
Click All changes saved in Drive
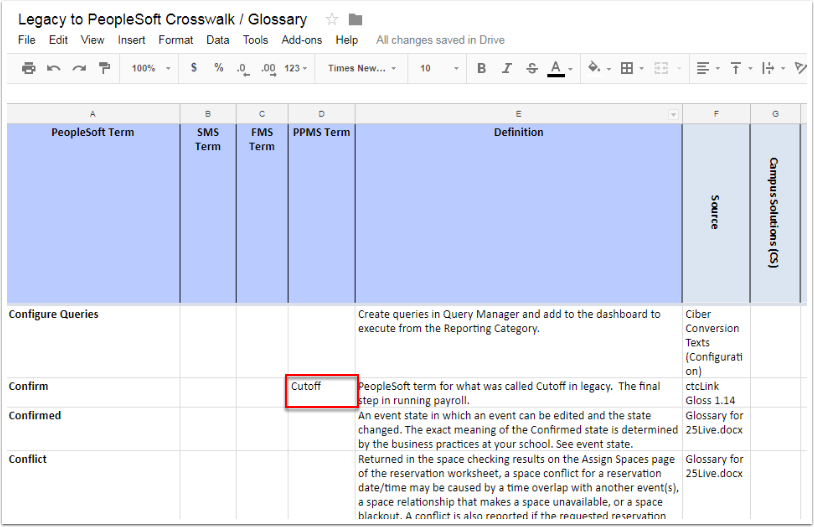[440, 40]
